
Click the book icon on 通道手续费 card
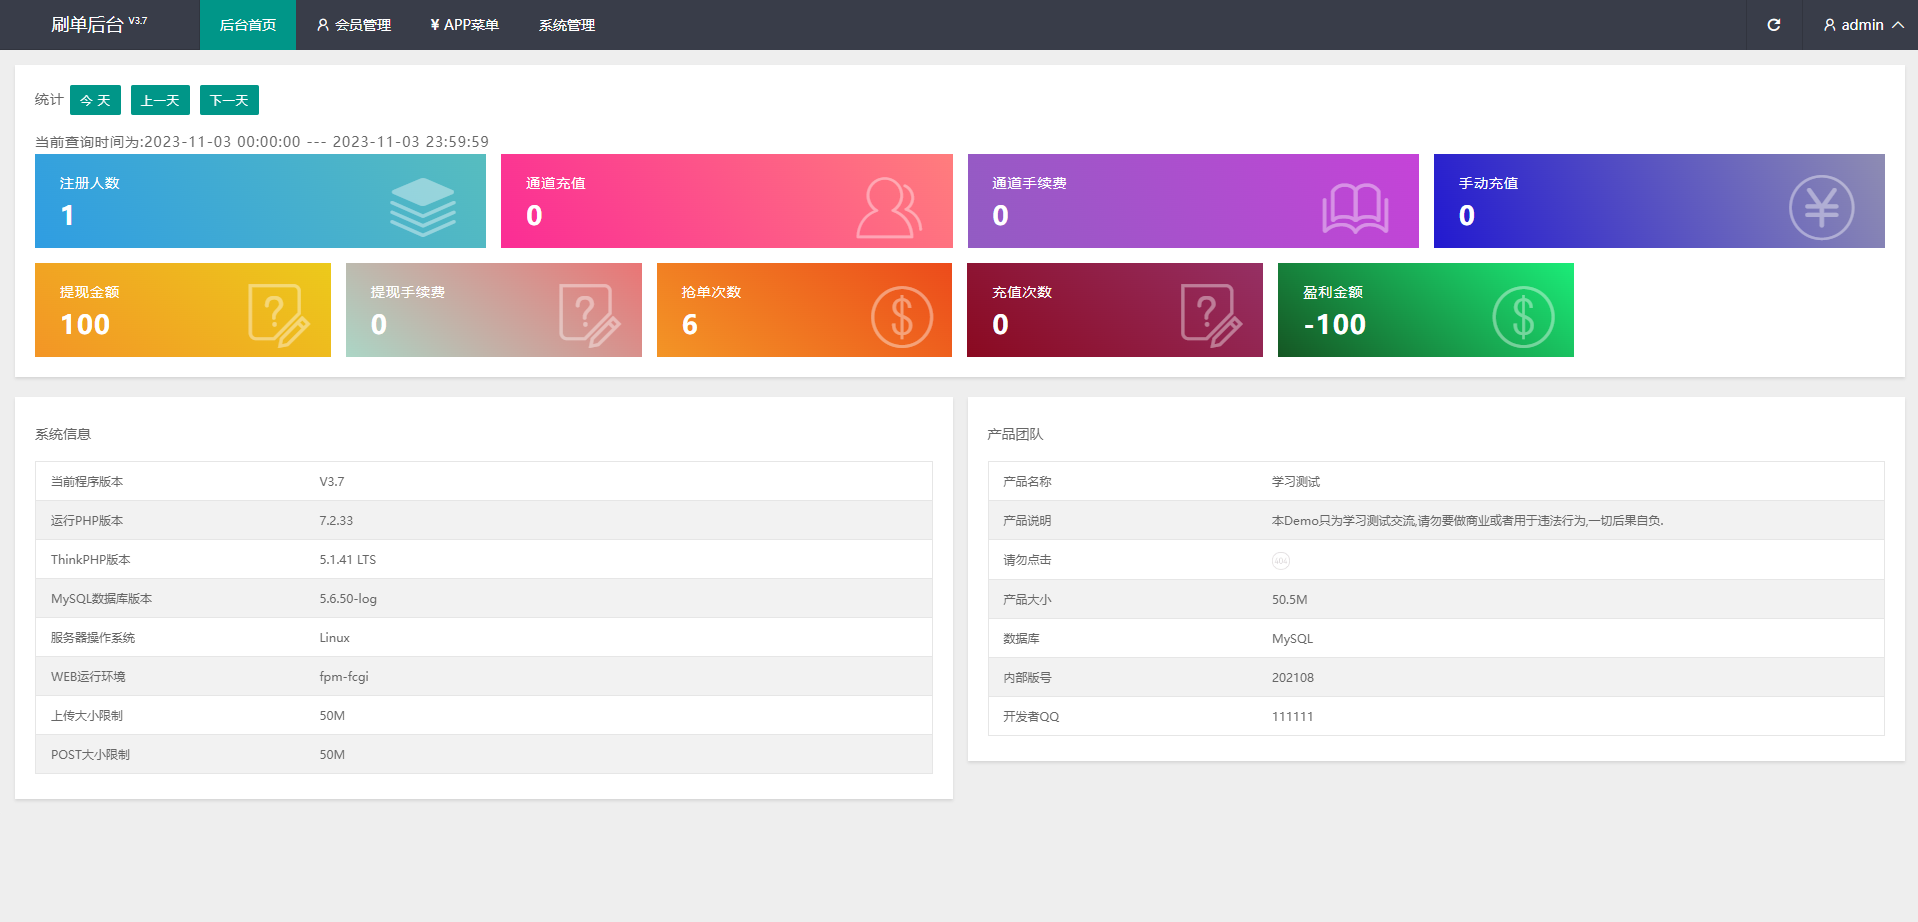1355,208
